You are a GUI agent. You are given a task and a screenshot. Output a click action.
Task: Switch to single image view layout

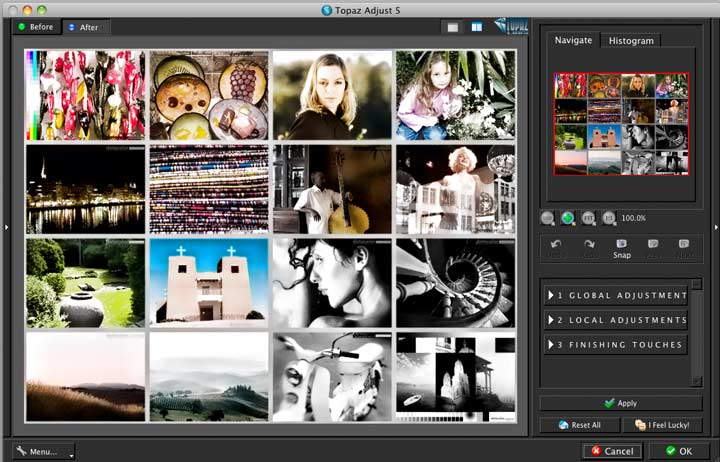click(x=453, y=28)
